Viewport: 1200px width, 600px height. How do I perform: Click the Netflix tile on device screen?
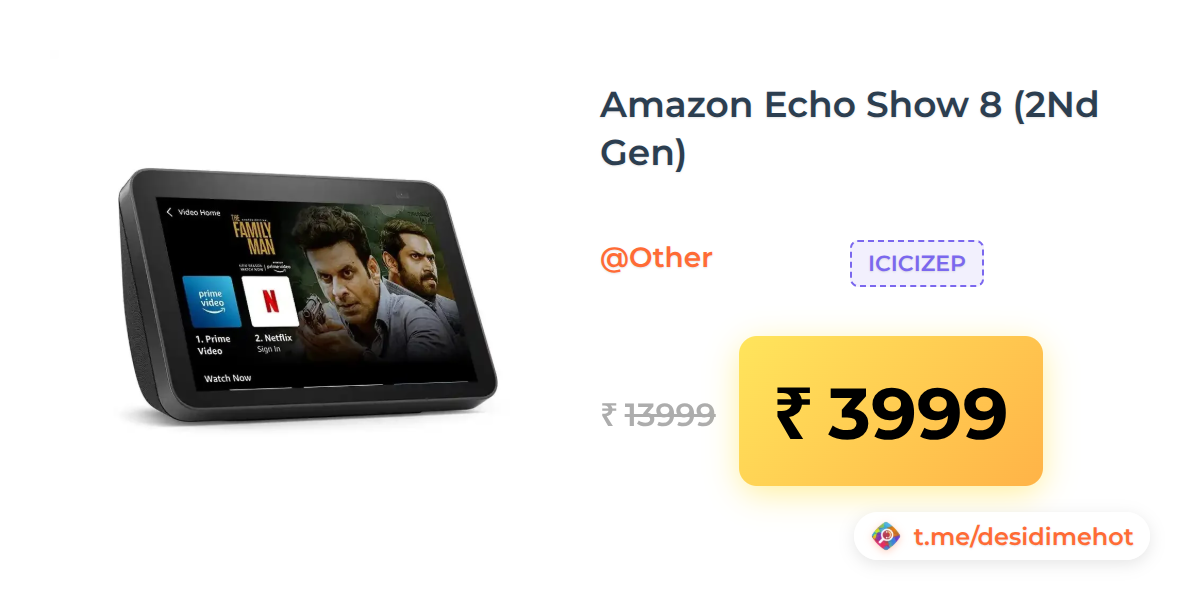point(269,301)
